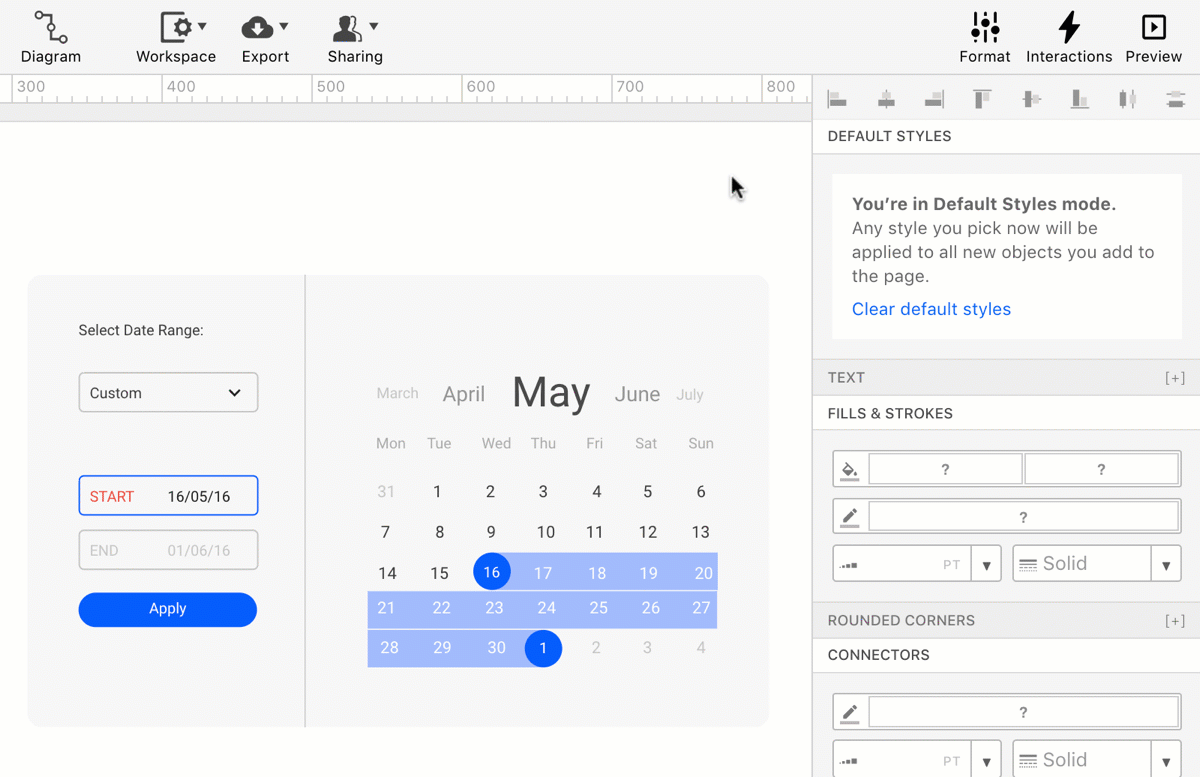Distribute objects vertically

pyautogui.click(x=1175, y=99)
